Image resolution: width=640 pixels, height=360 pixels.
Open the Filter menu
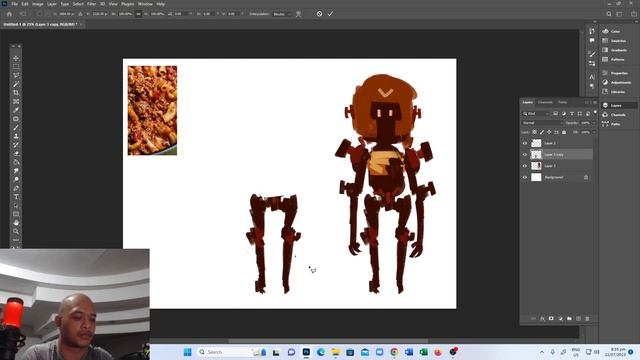pos(91,4)
